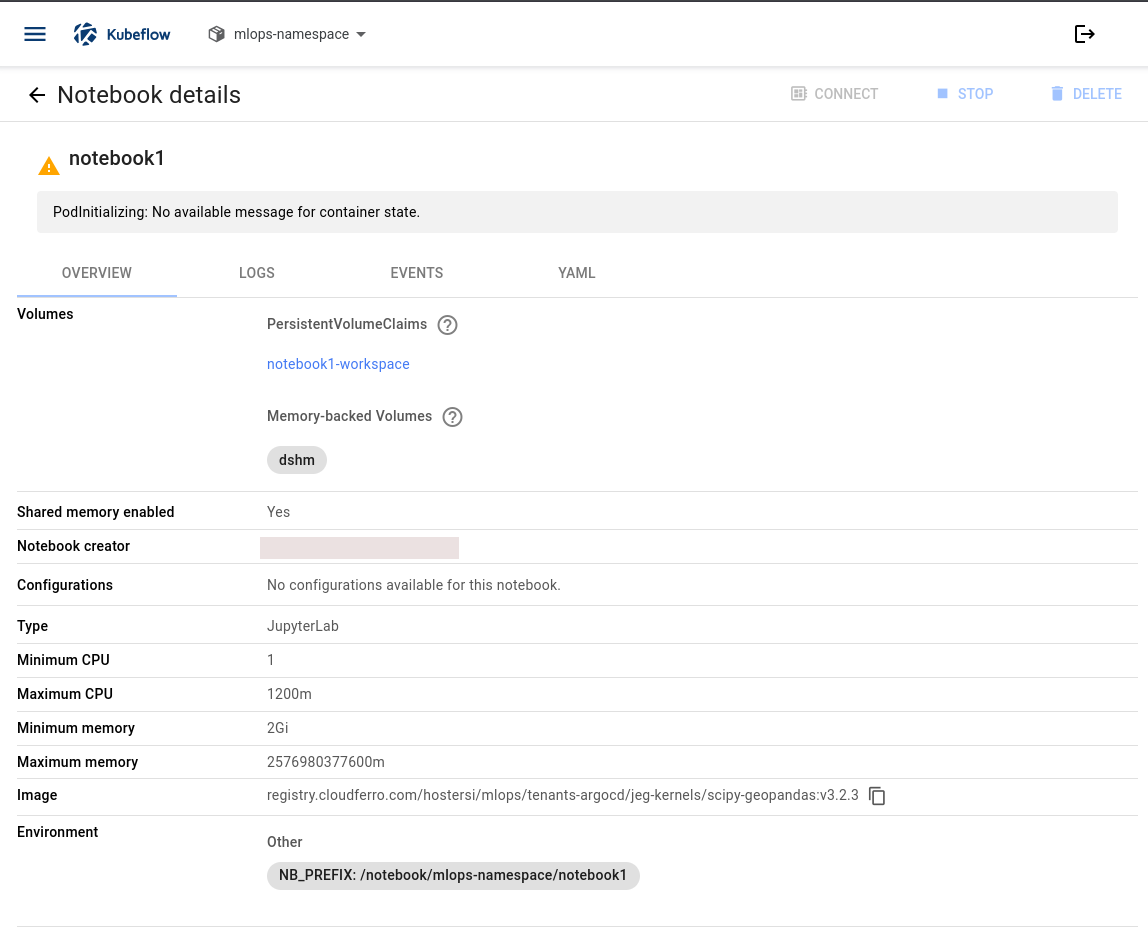This screenshot has width=1148, height=941.
Task: Click 'No configurations available for this notebook.'
Action: (x=414, y=585)
